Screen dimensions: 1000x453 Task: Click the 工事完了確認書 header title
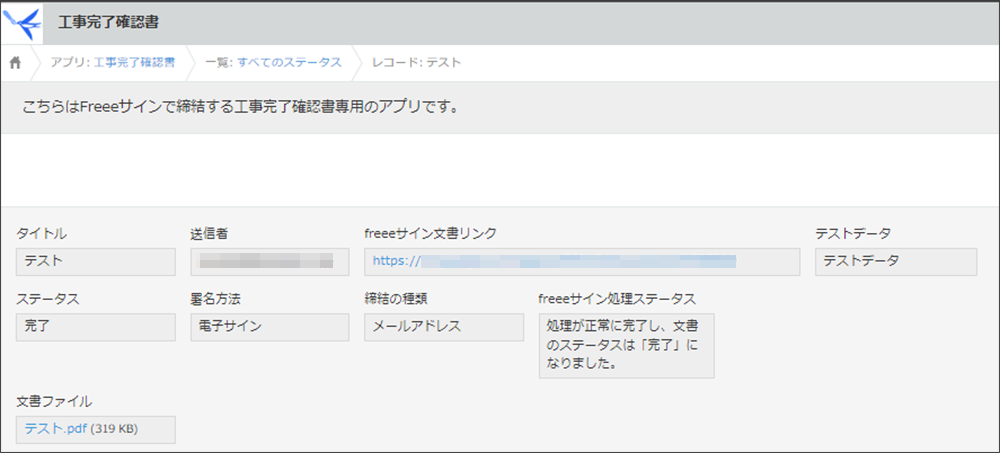pos(108,23)
